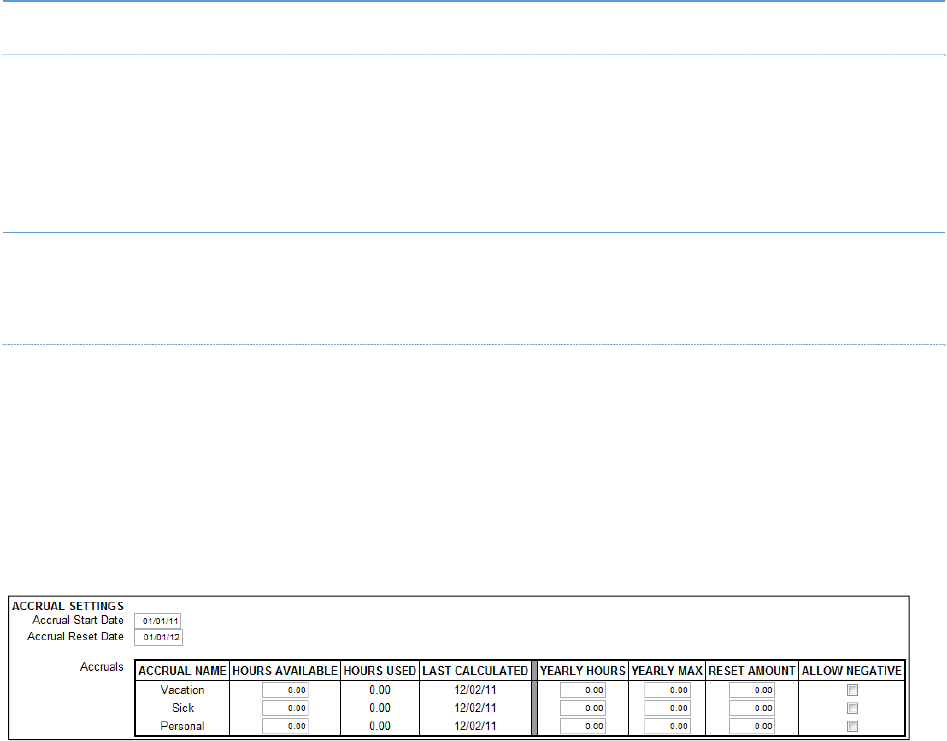Viewport: 947px width, 741px height.
Task: Click the Vacation accrual name
Action: tap(182, 690)
